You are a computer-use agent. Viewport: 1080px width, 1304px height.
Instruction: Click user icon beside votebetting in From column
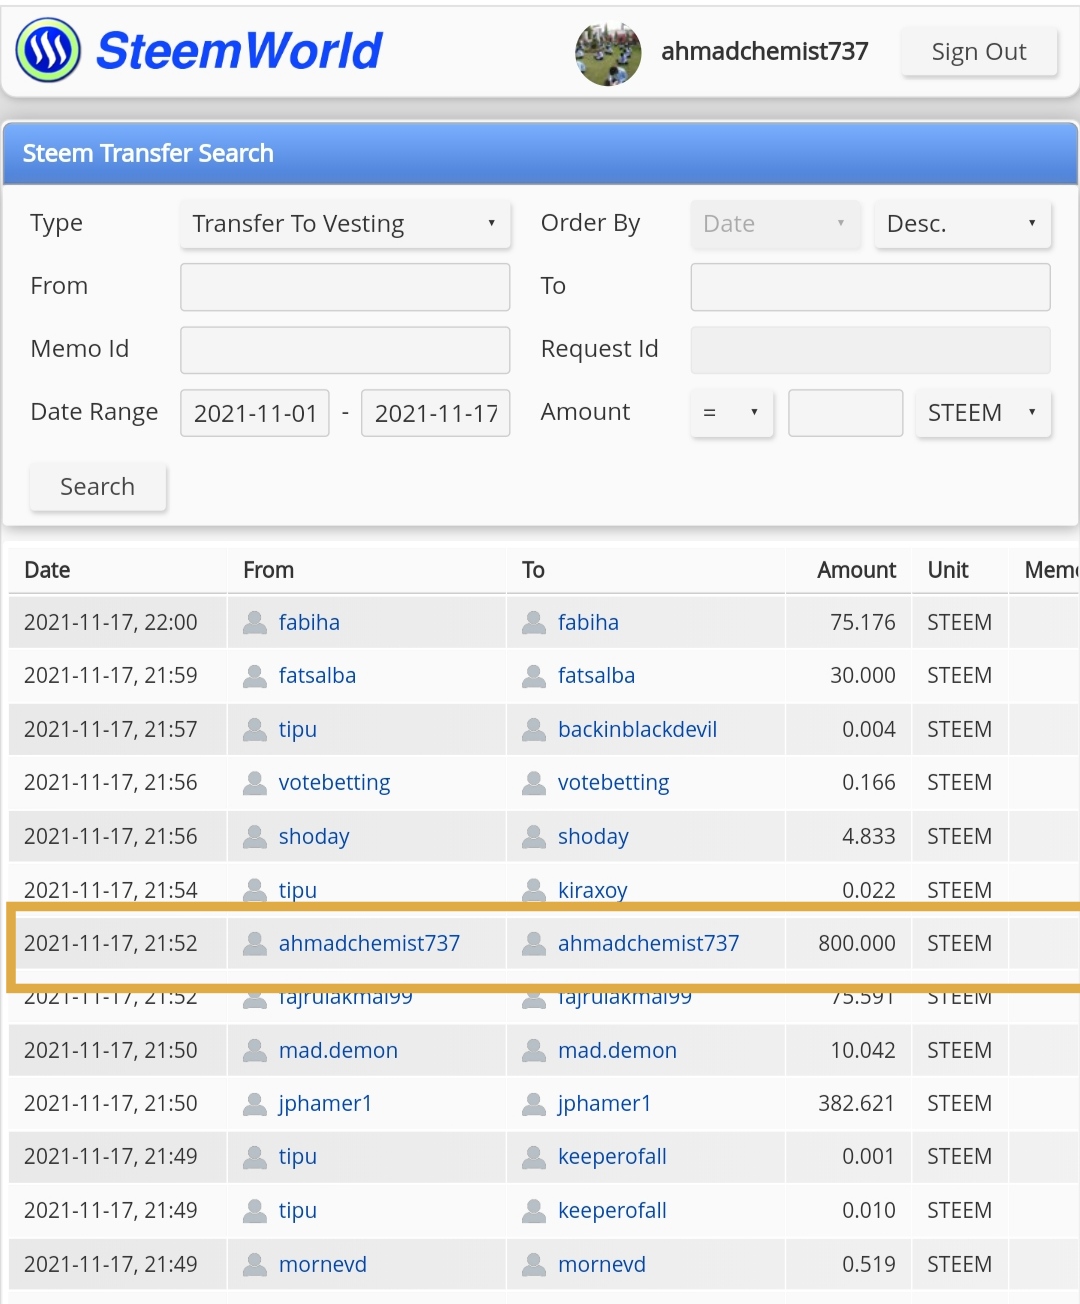[x=255, y=783]
